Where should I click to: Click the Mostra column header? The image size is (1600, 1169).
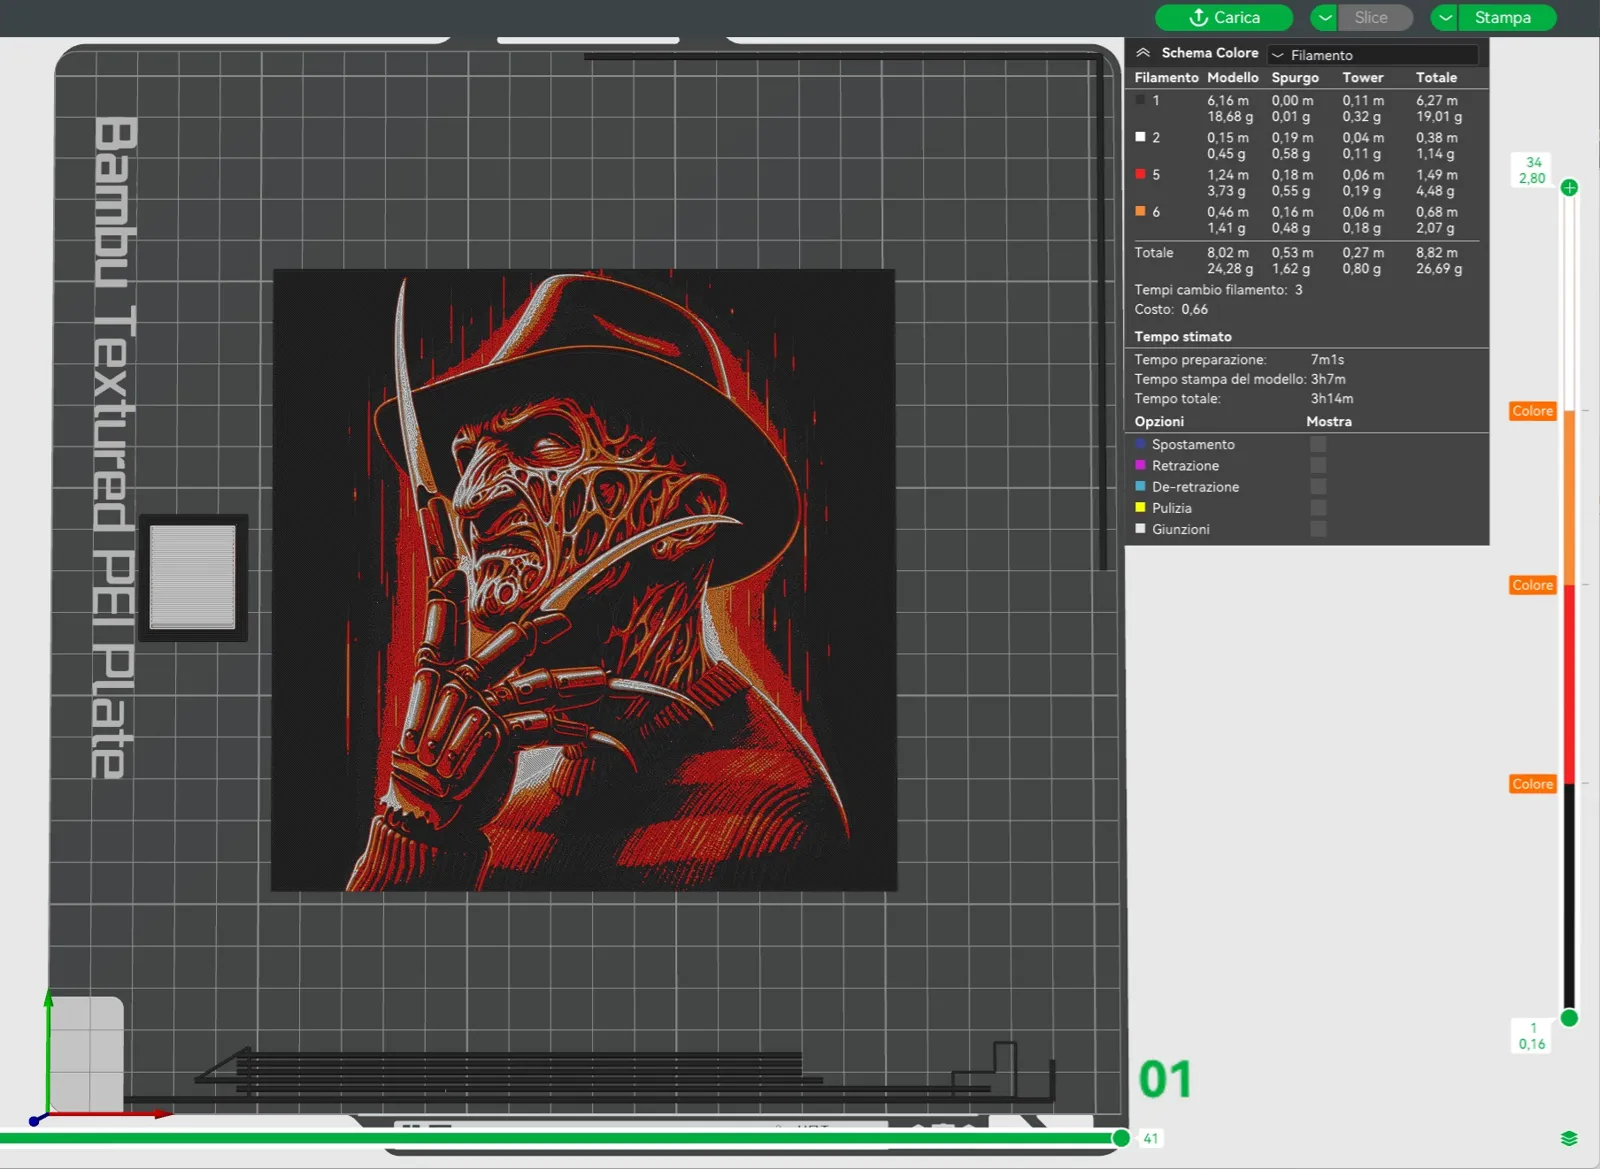[1329, 422]
